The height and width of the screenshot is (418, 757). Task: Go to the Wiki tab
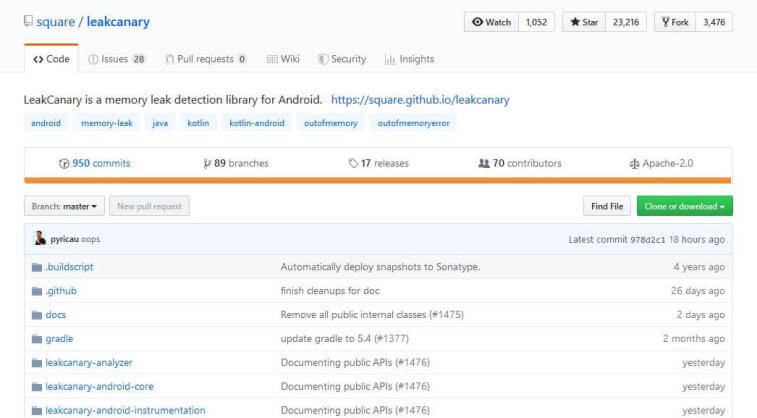pyautogui.click(x=283, y=59)
